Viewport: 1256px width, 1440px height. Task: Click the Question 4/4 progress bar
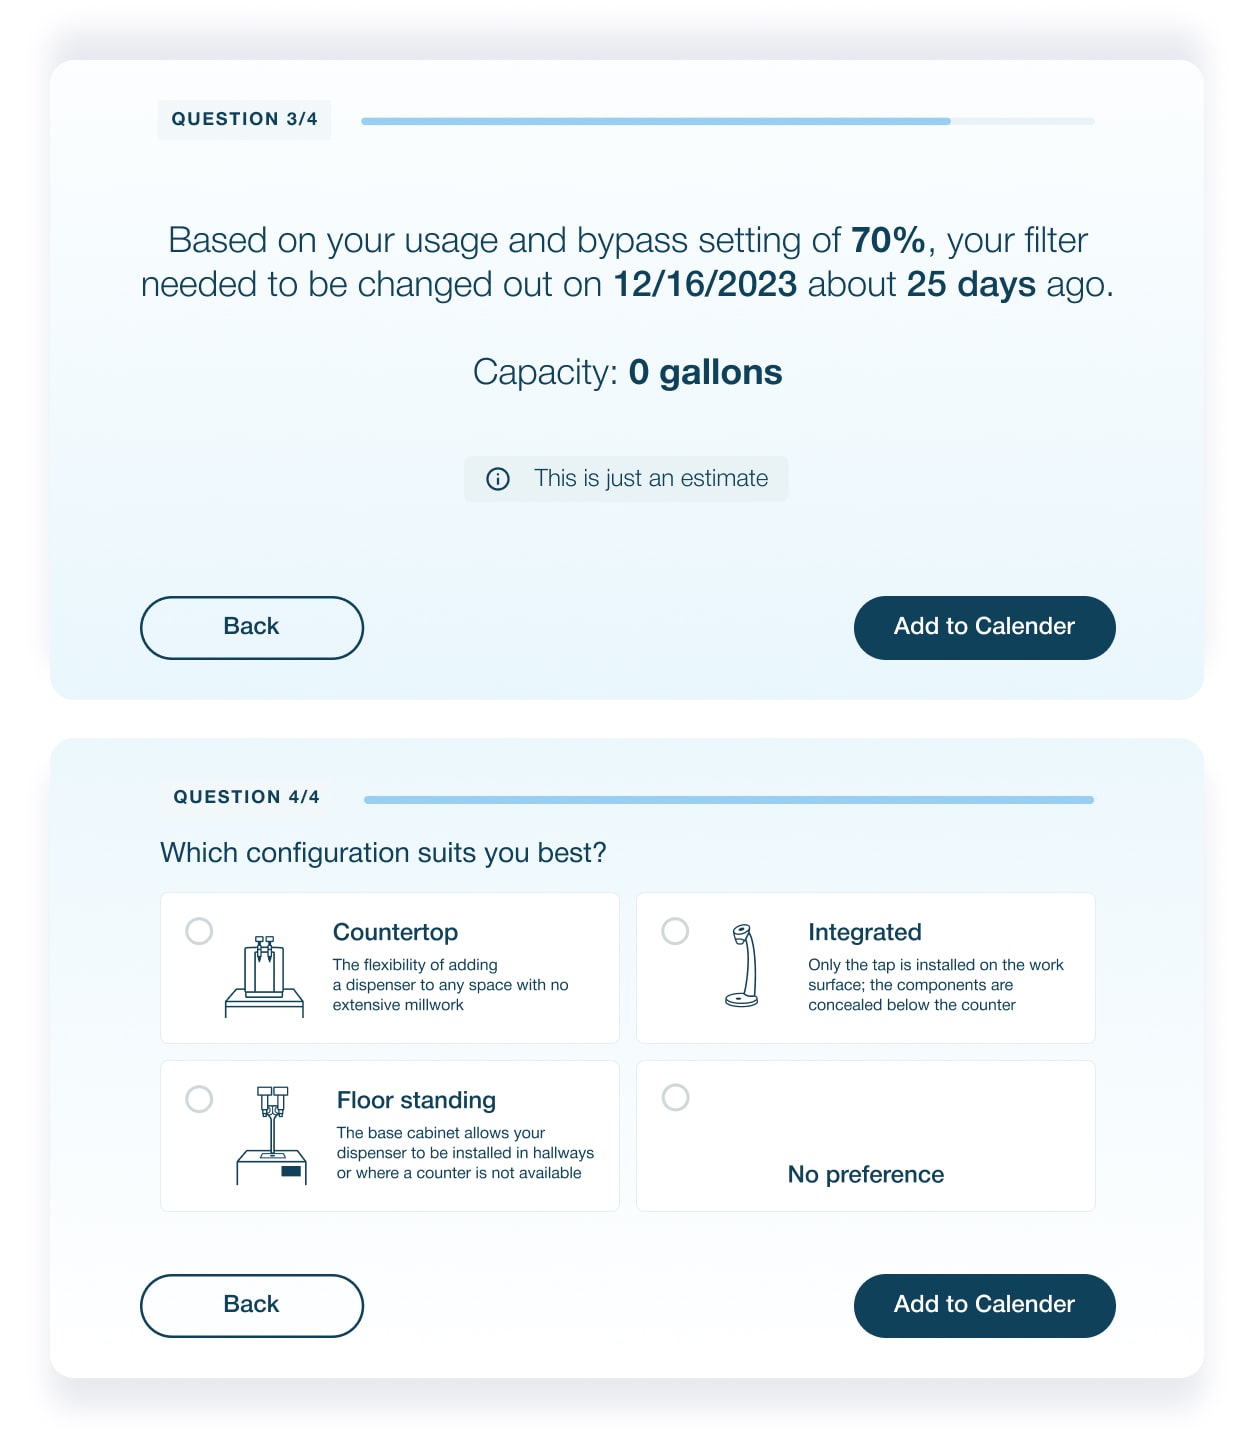[x=728, y=800]
